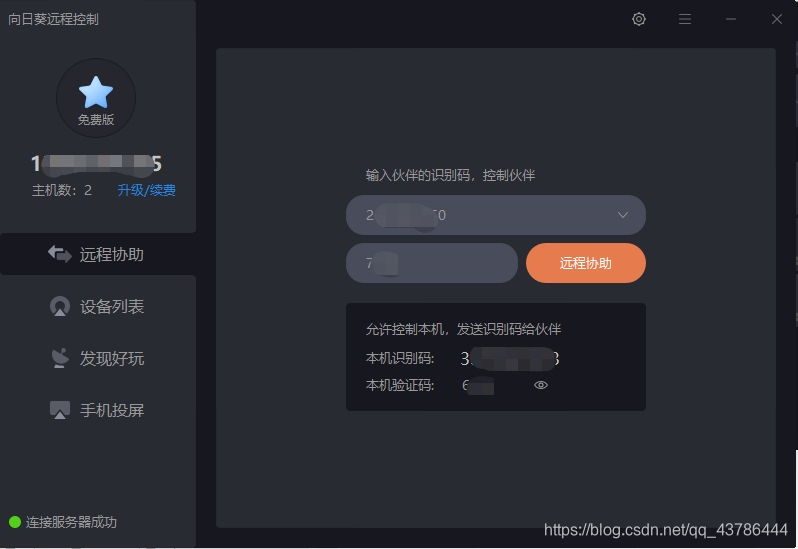Click the 发现好玩 satellite dish icon
Viewport: 798px width, 549px height.
click(60, 358)
